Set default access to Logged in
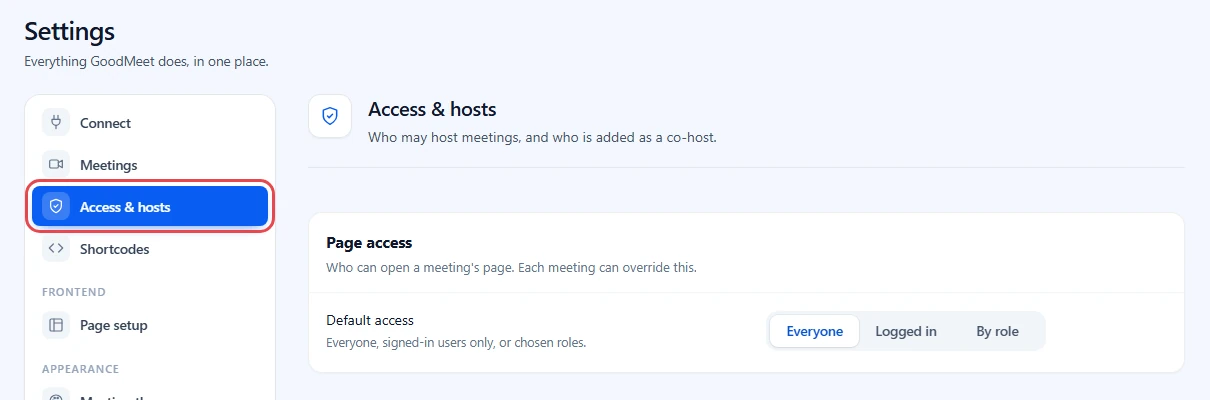 [906, 331]
